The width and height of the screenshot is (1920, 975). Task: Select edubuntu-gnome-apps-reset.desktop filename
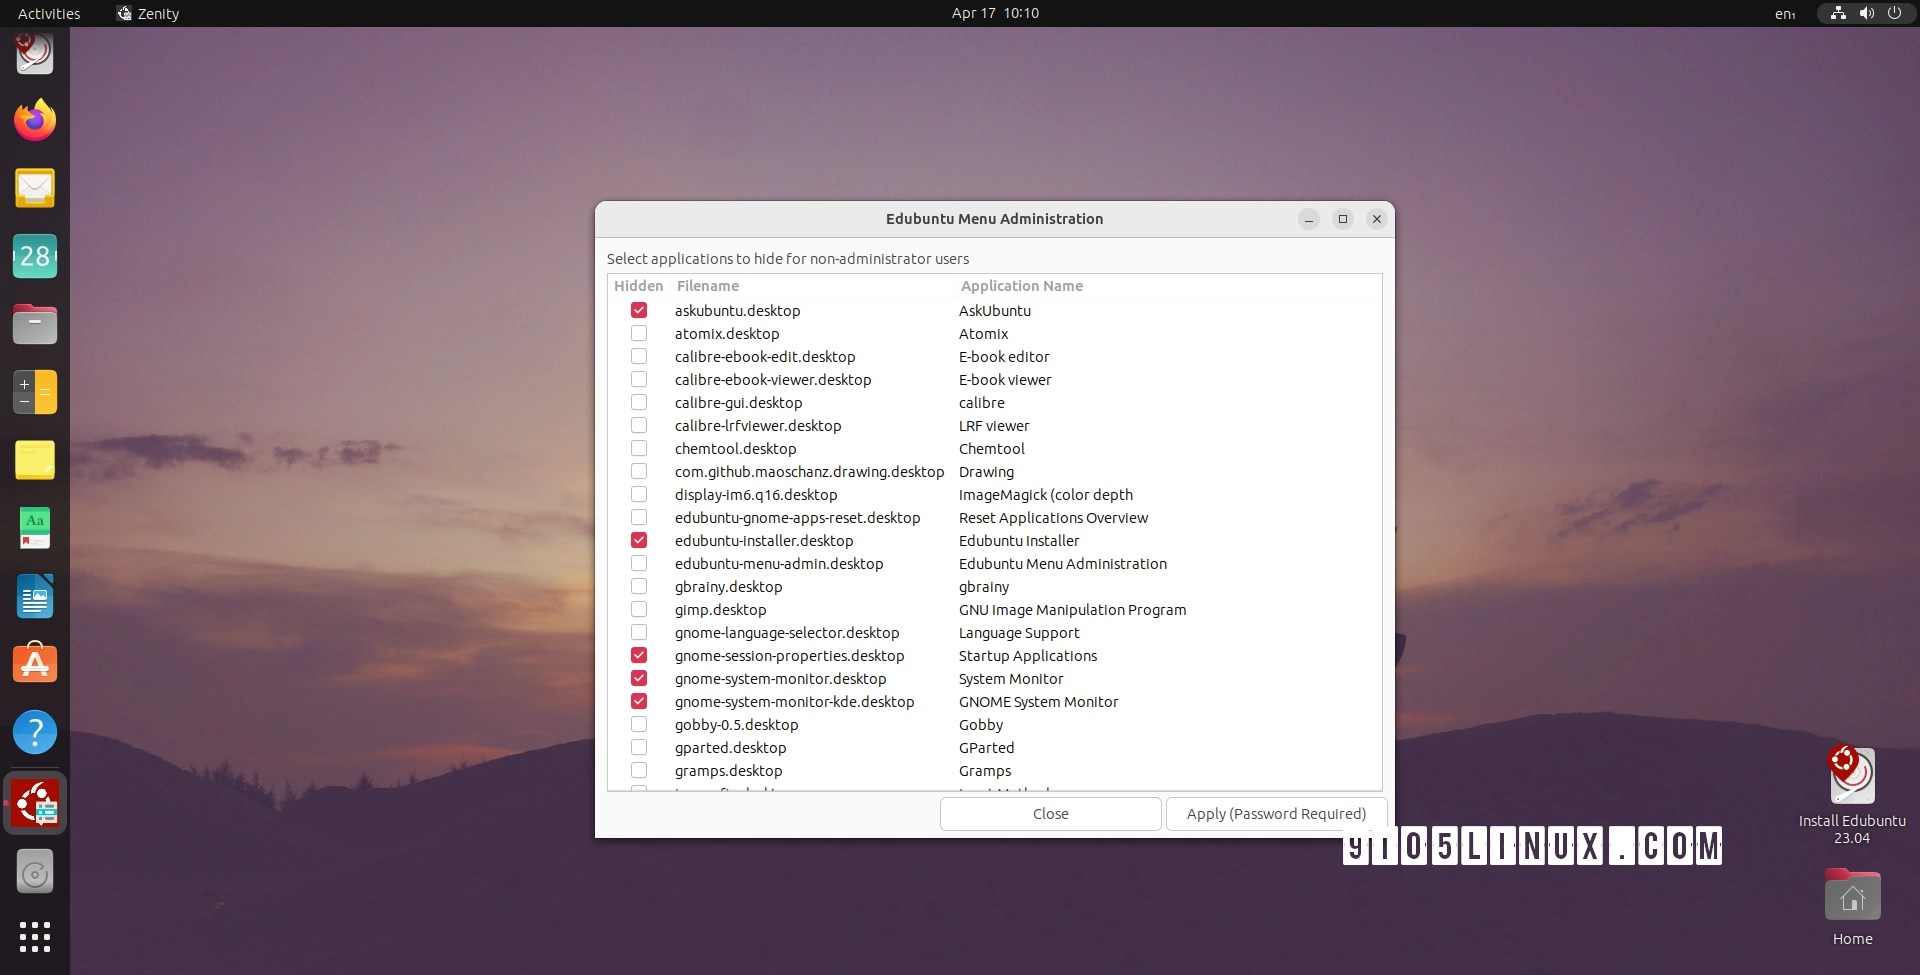[797, 518]
